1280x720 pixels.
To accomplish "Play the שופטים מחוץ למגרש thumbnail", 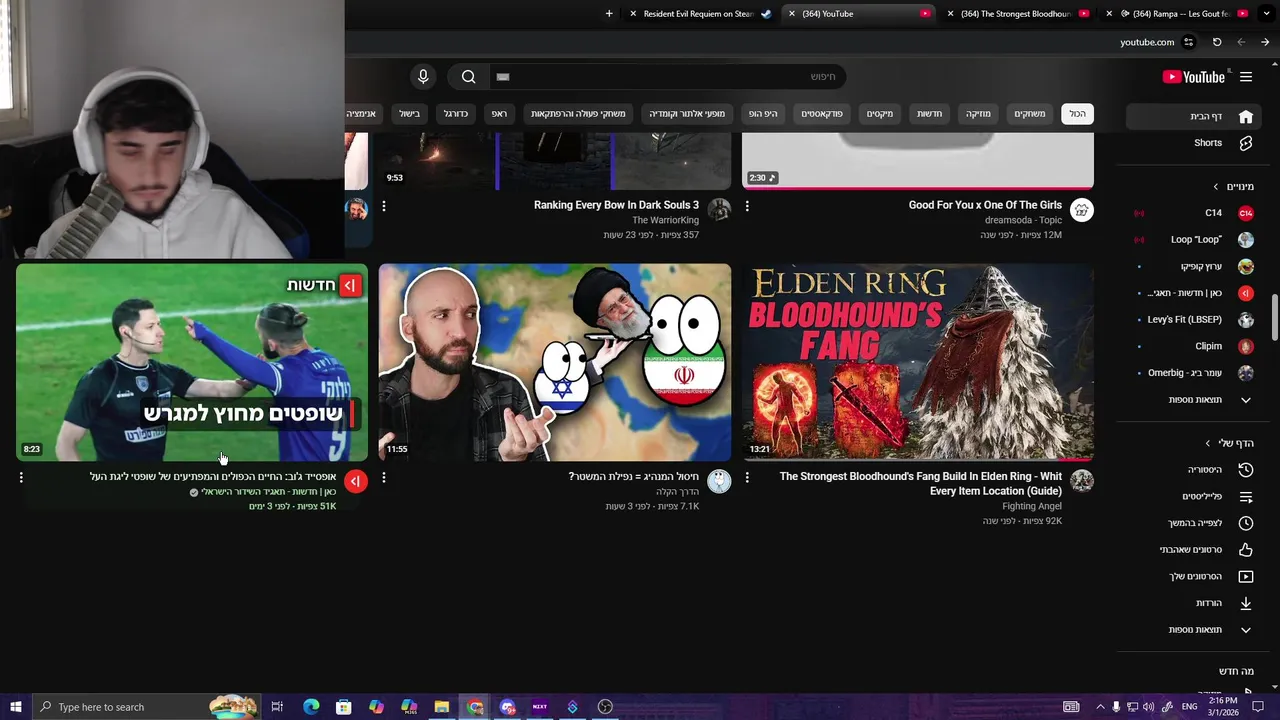I will click(x=192, y=363).
